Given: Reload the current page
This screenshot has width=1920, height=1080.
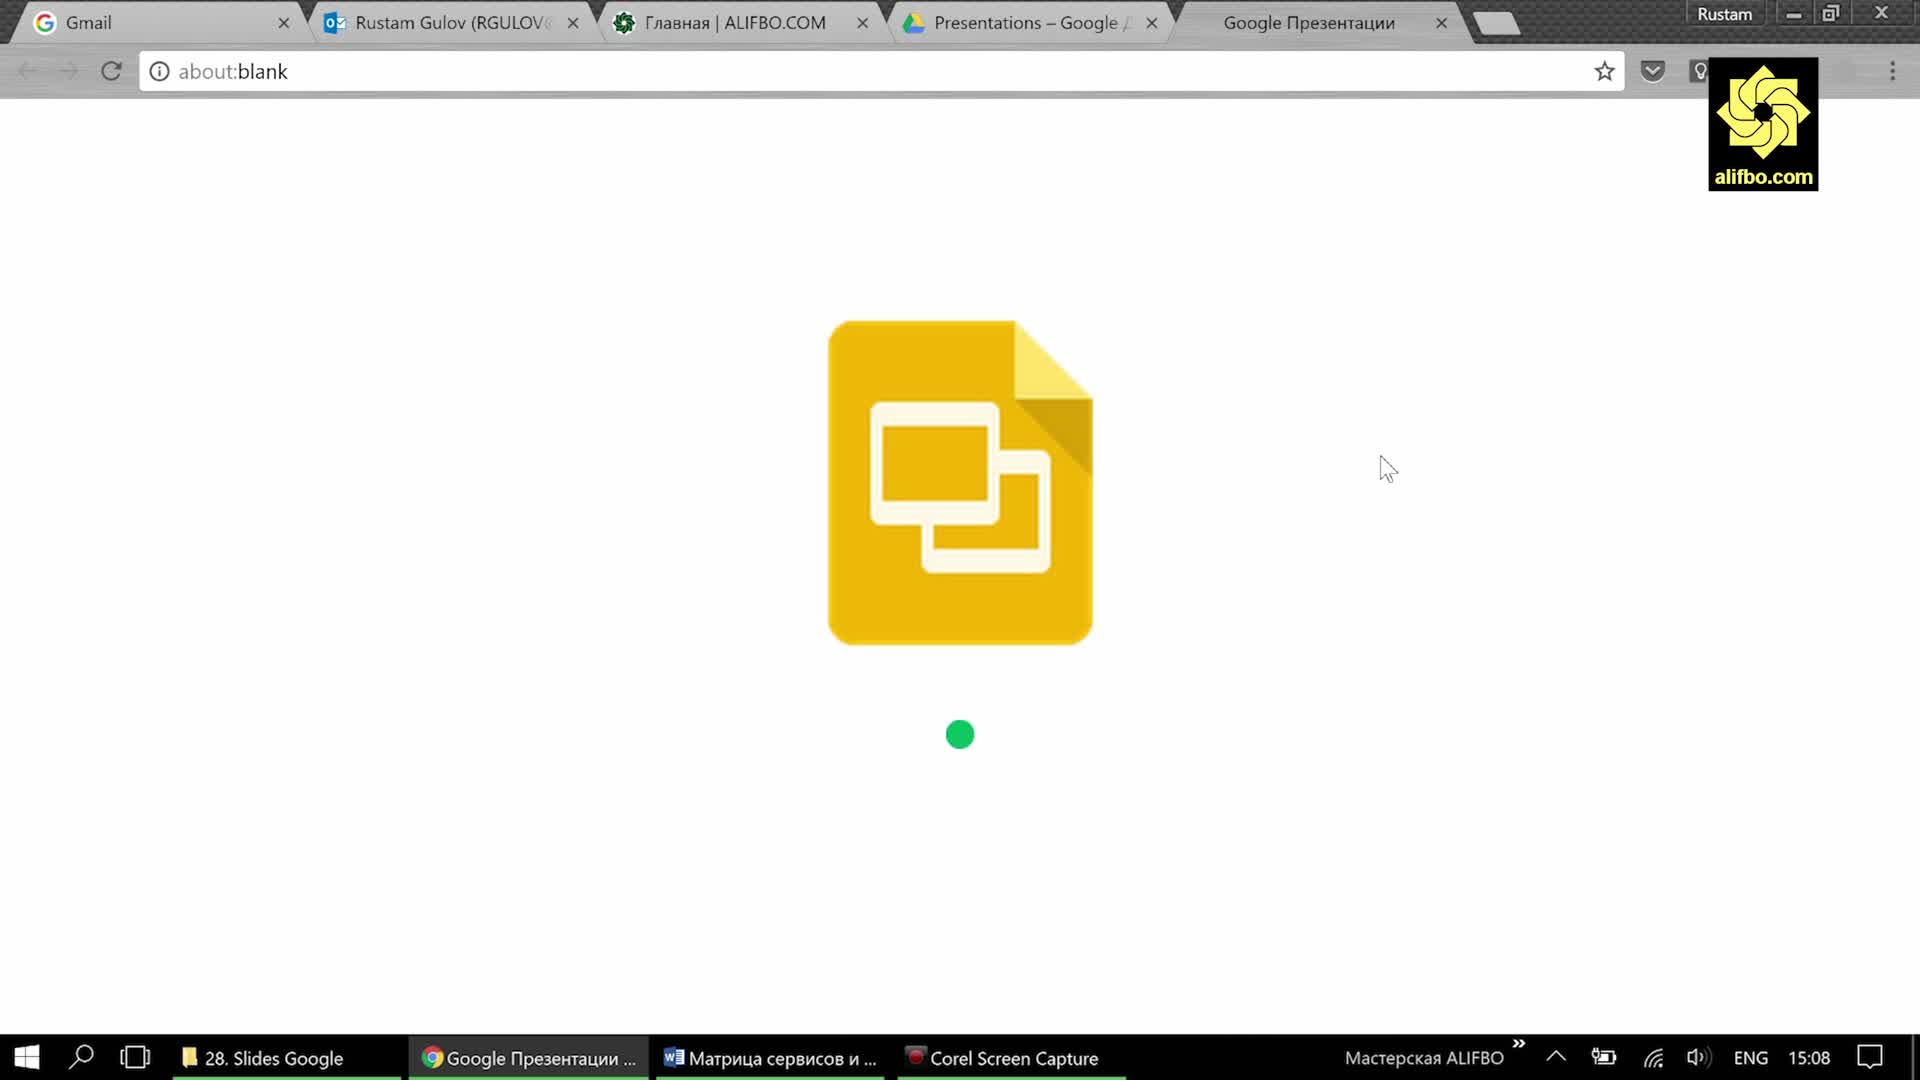Looking at the screenshot, I should click(111, 71).
